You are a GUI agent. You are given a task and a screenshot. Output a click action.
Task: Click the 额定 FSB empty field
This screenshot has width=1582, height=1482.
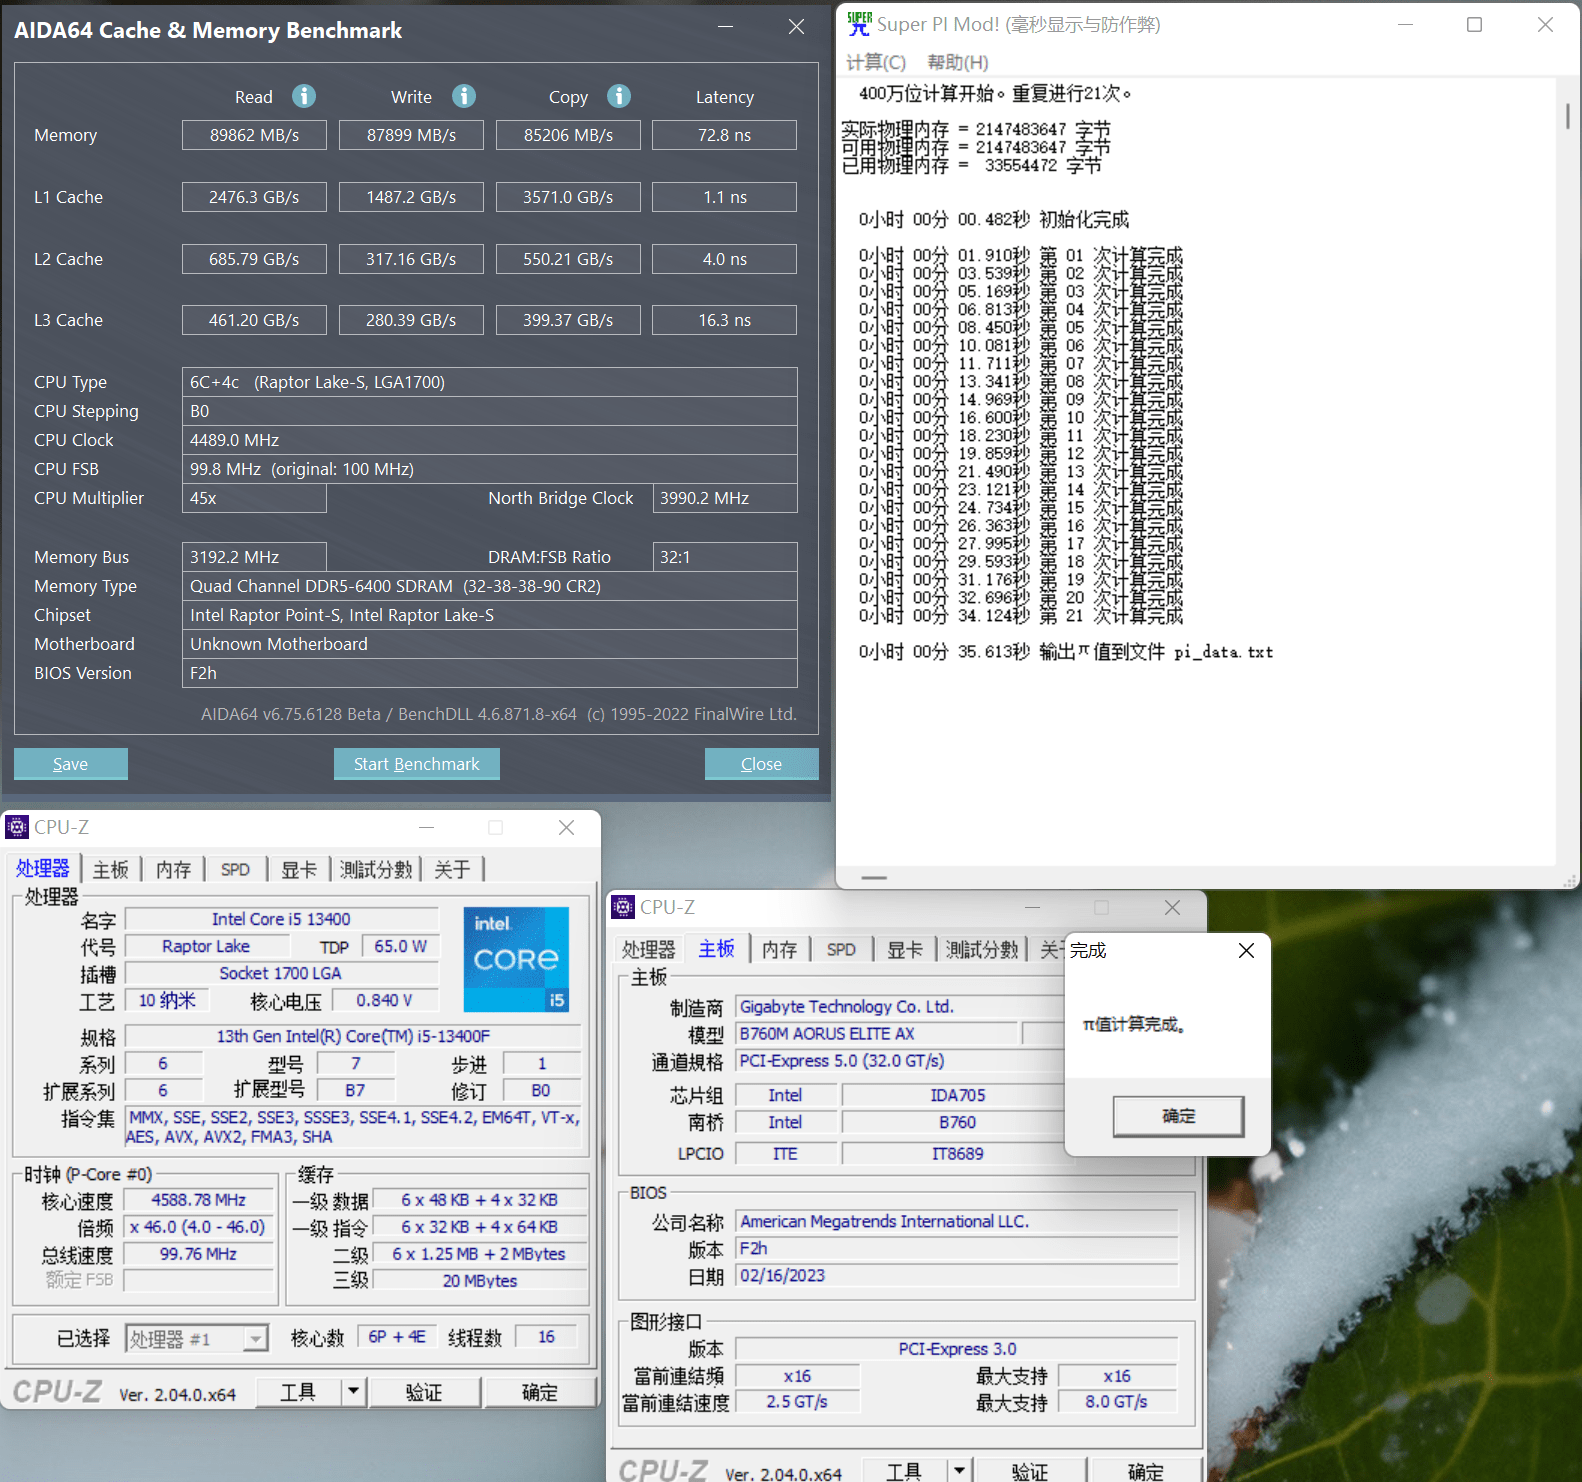[199, 1281]
